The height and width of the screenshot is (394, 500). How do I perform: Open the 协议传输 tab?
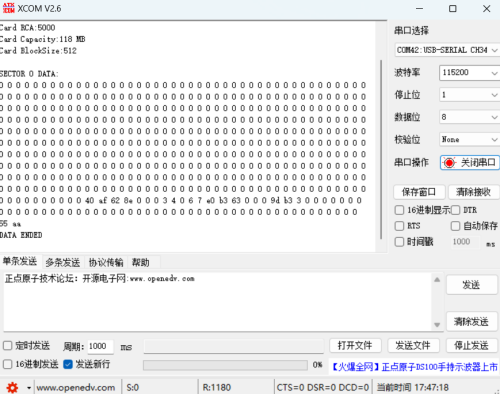pos(106,262)
